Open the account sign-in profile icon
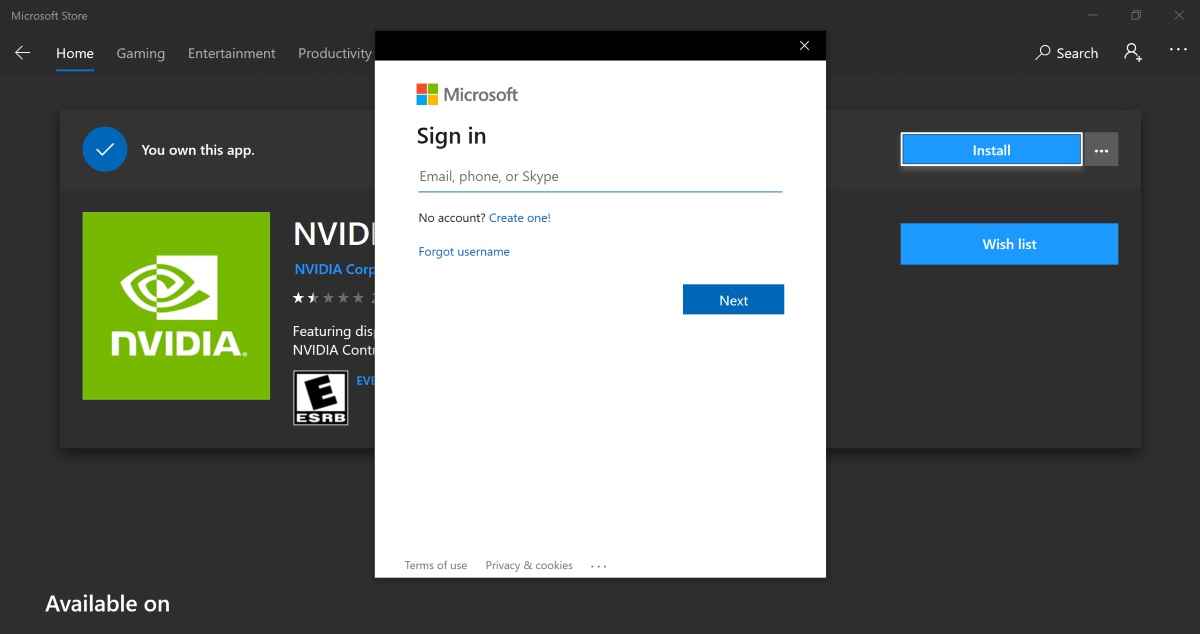 (1132, 53)
